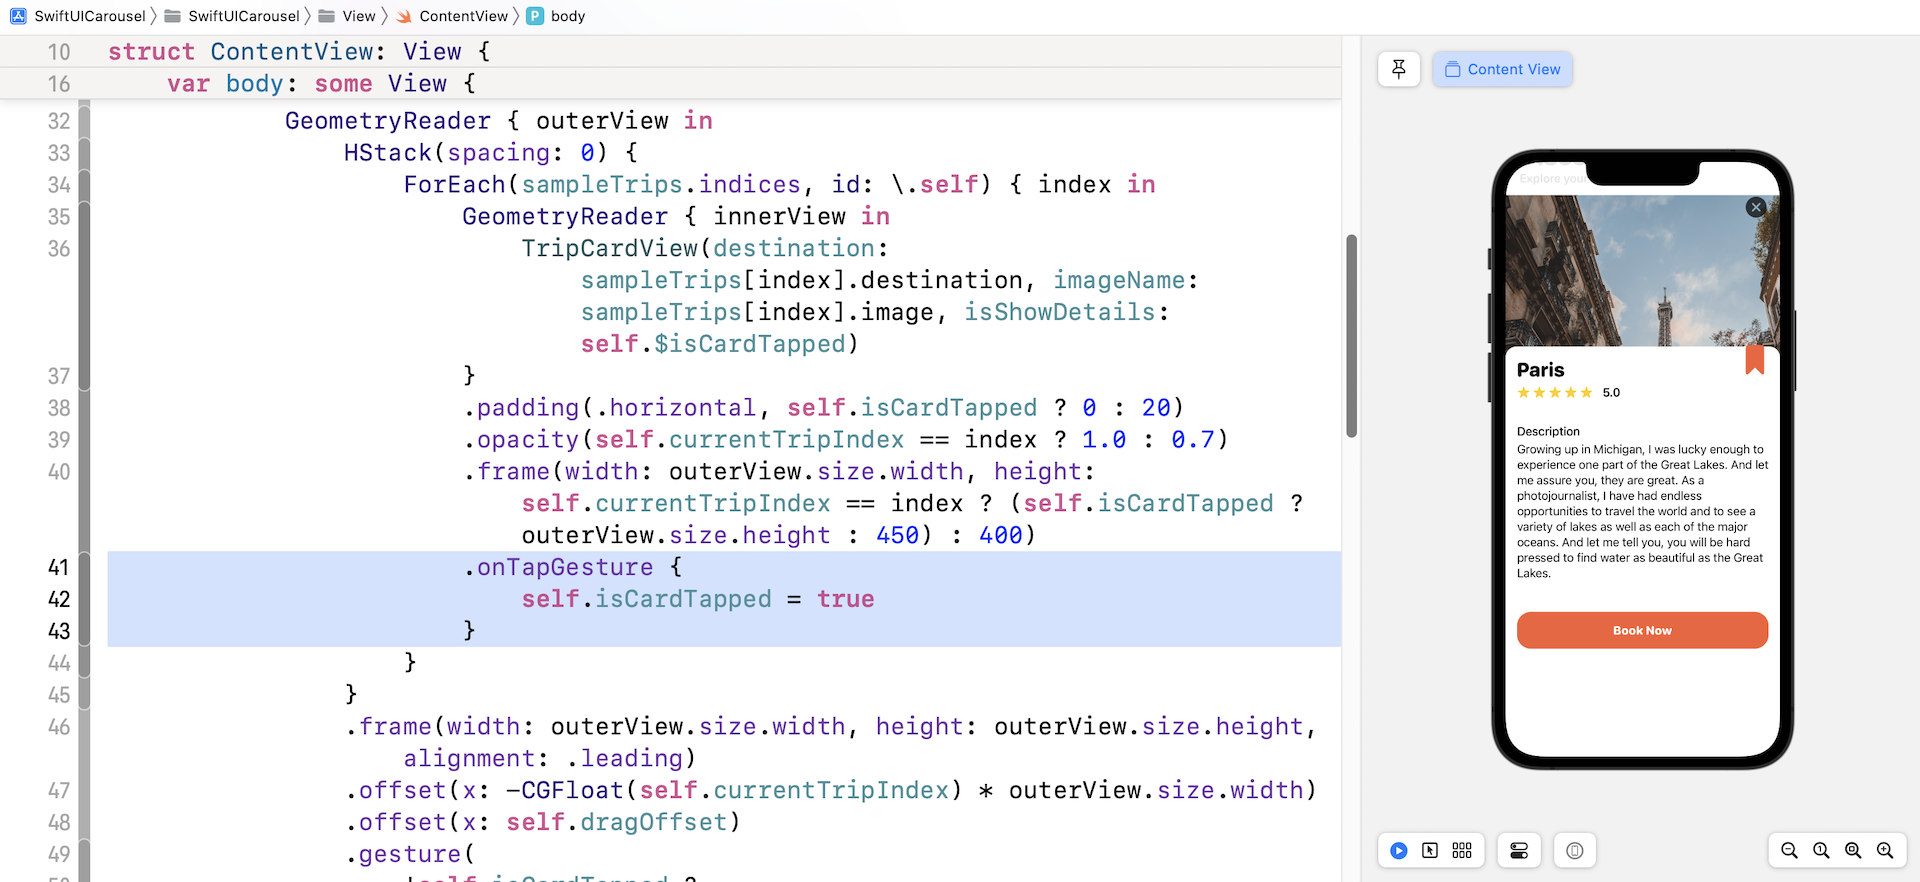
Task: Click '.gesture(' on line 49
Action: click(410, 855)
